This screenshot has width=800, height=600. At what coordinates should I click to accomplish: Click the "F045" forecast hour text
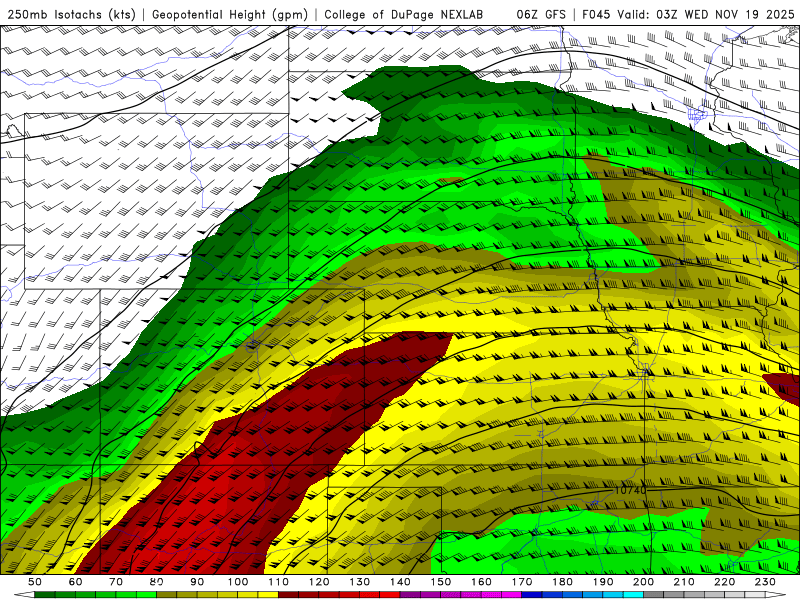click(x=596, y=15)
